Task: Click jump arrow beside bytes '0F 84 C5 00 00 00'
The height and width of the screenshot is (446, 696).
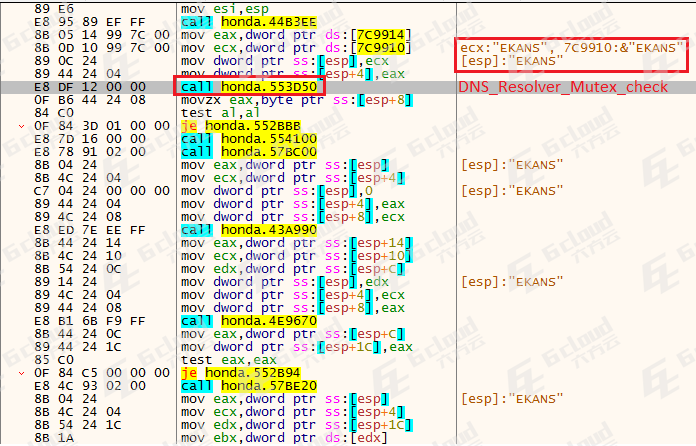Action: point(21,374)
